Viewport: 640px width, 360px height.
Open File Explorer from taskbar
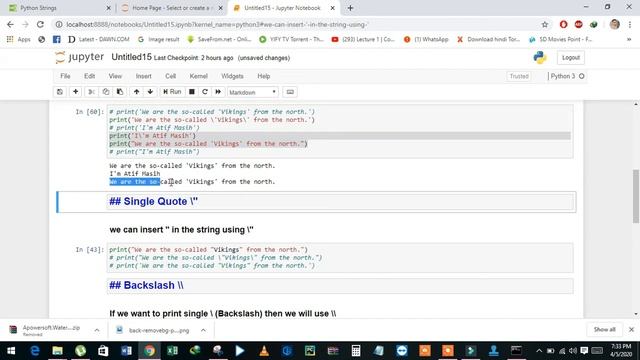[57, 351]
